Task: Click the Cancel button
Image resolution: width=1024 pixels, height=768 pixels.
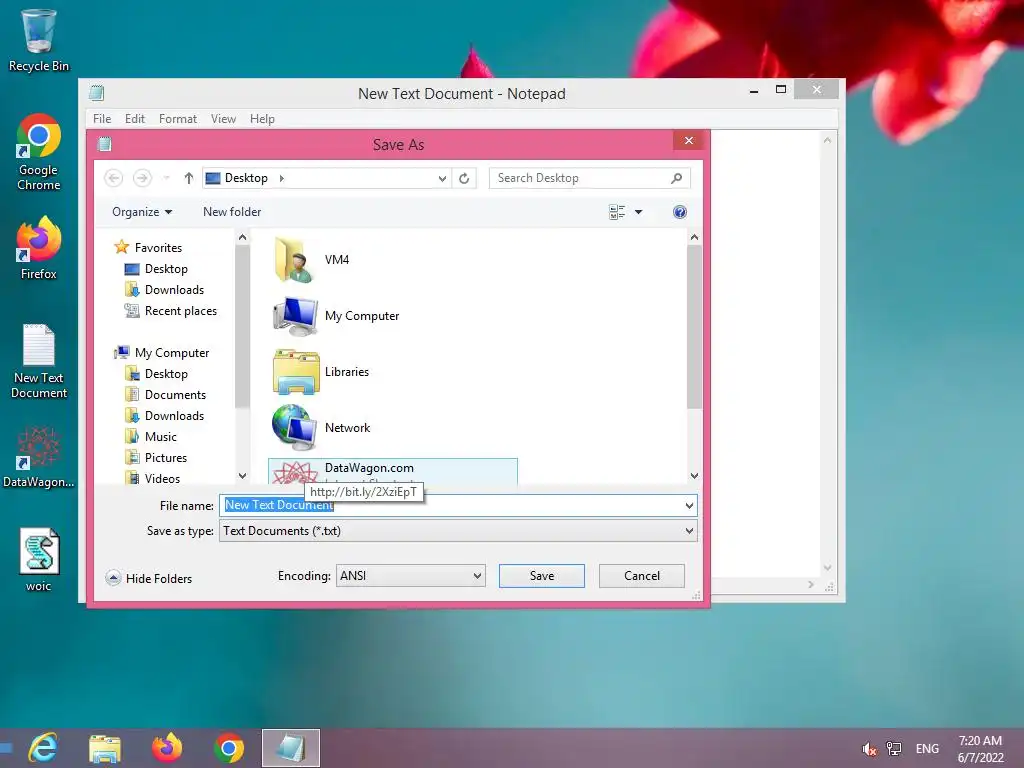Action: [641, 575]
